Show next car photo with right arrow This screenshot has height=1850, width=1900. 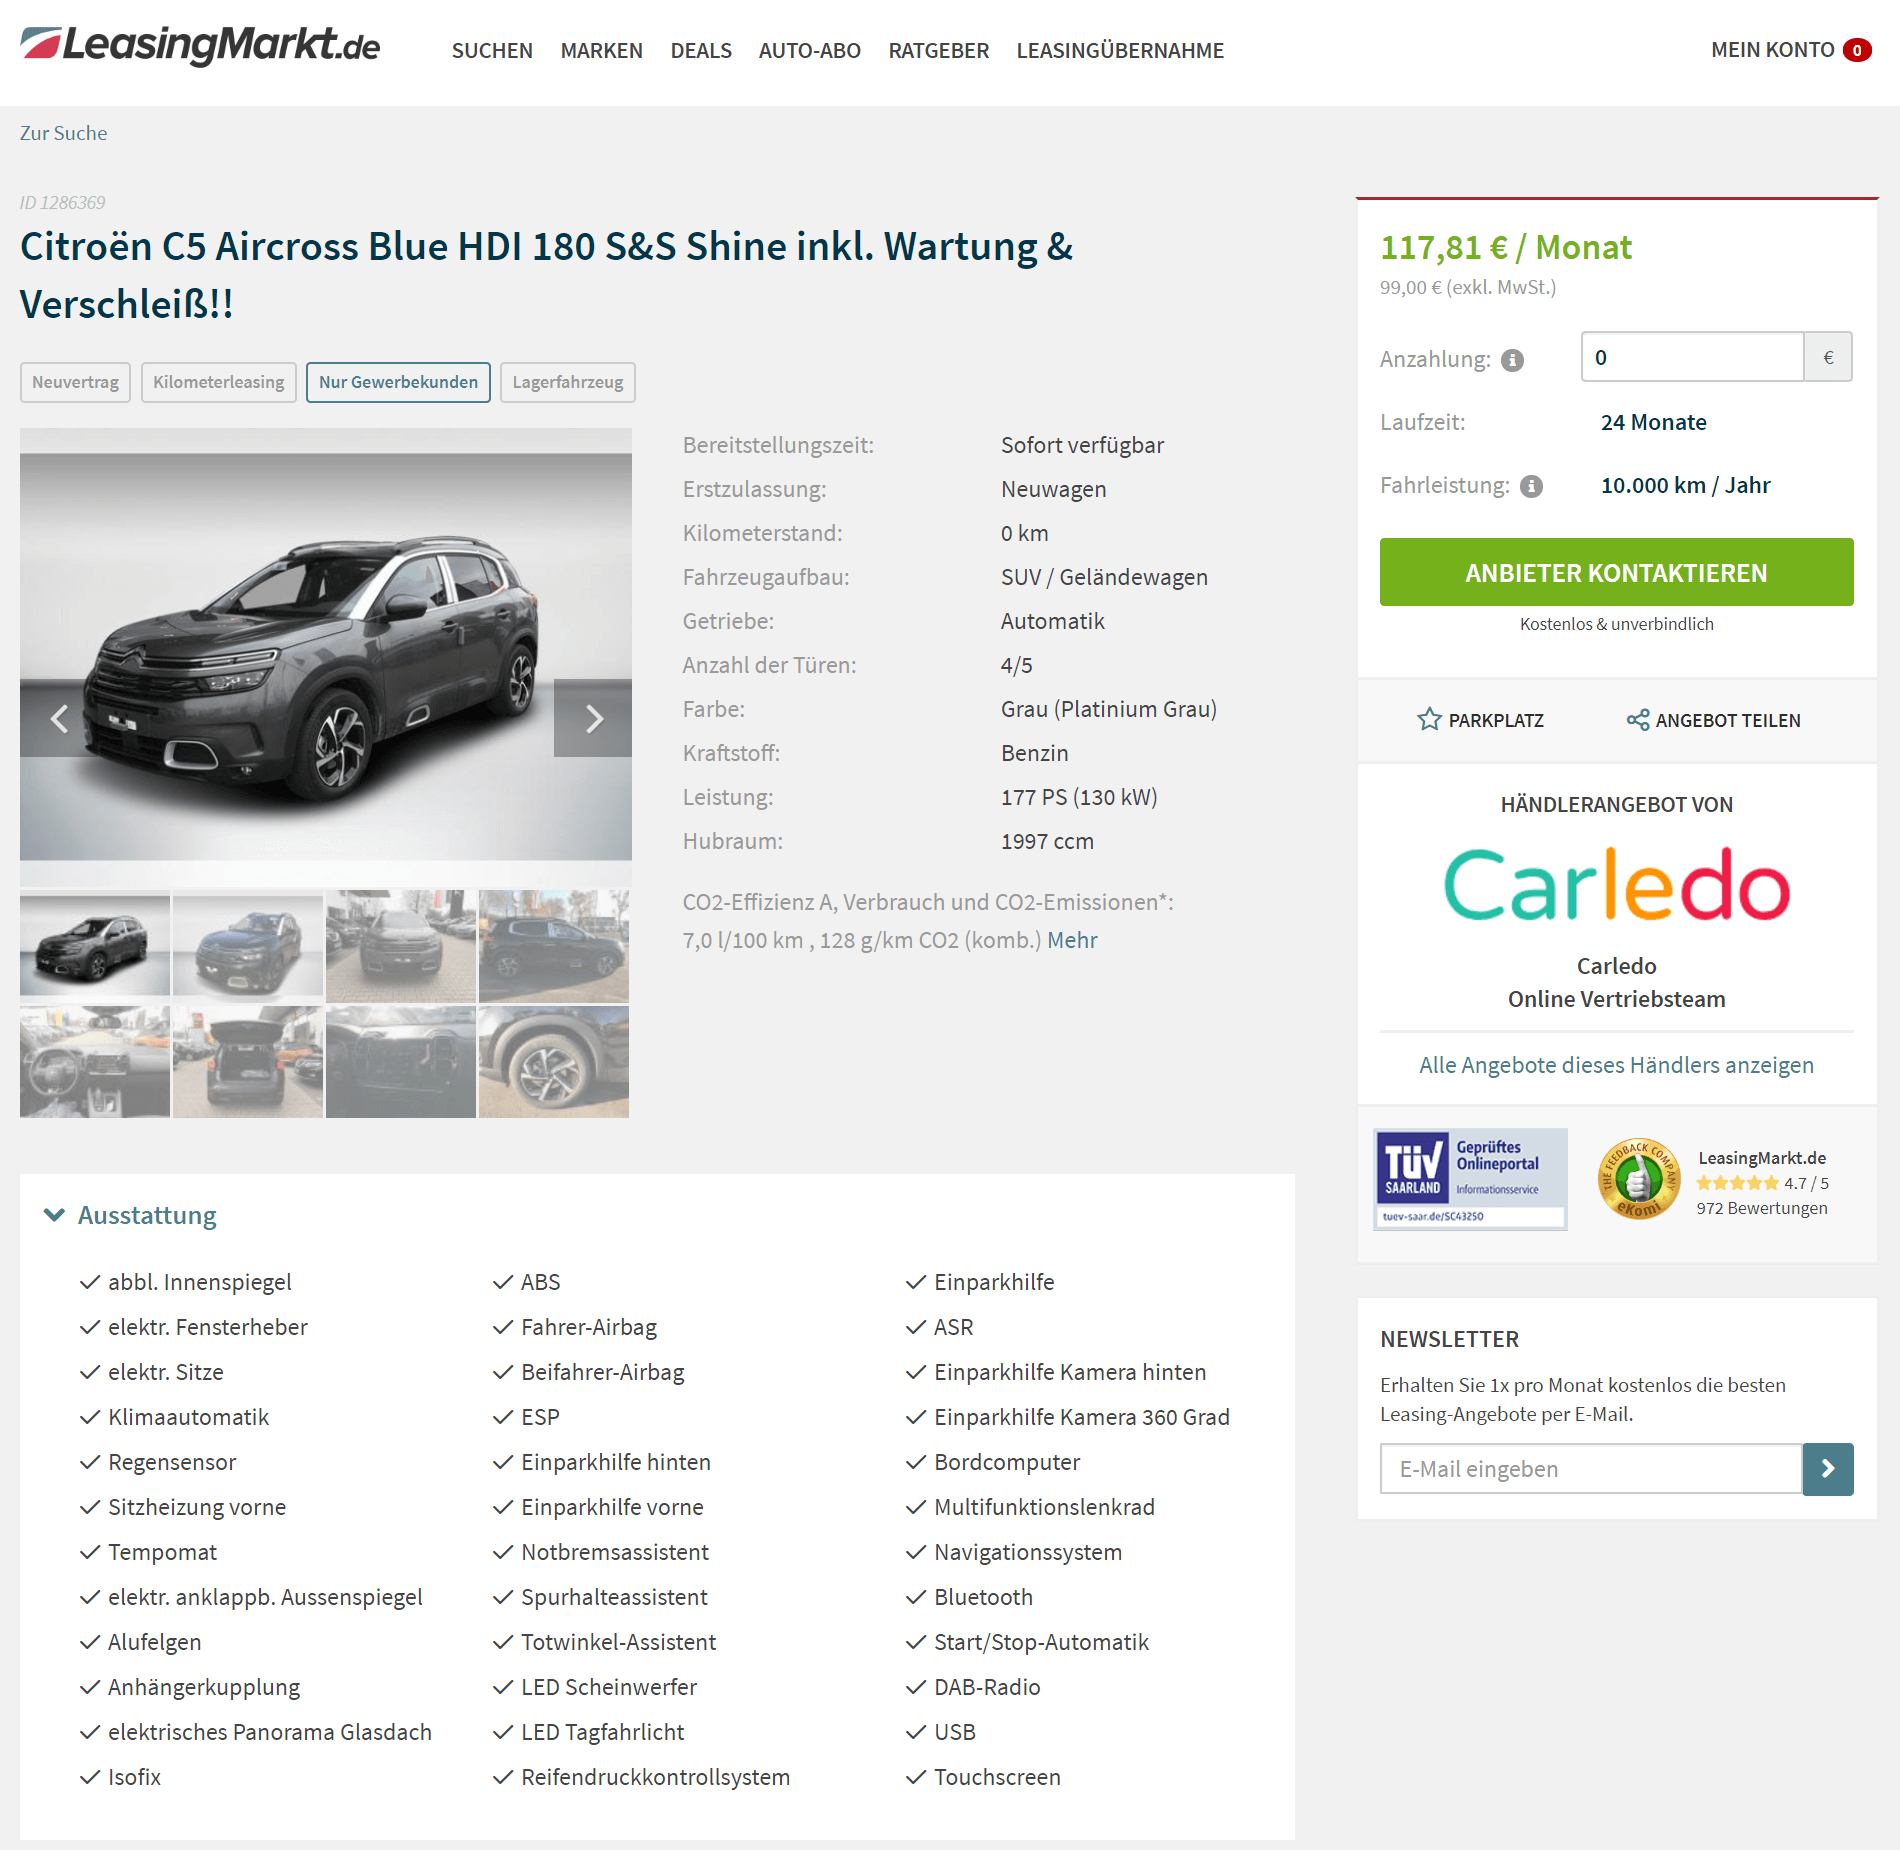click(x=593, y=718)
